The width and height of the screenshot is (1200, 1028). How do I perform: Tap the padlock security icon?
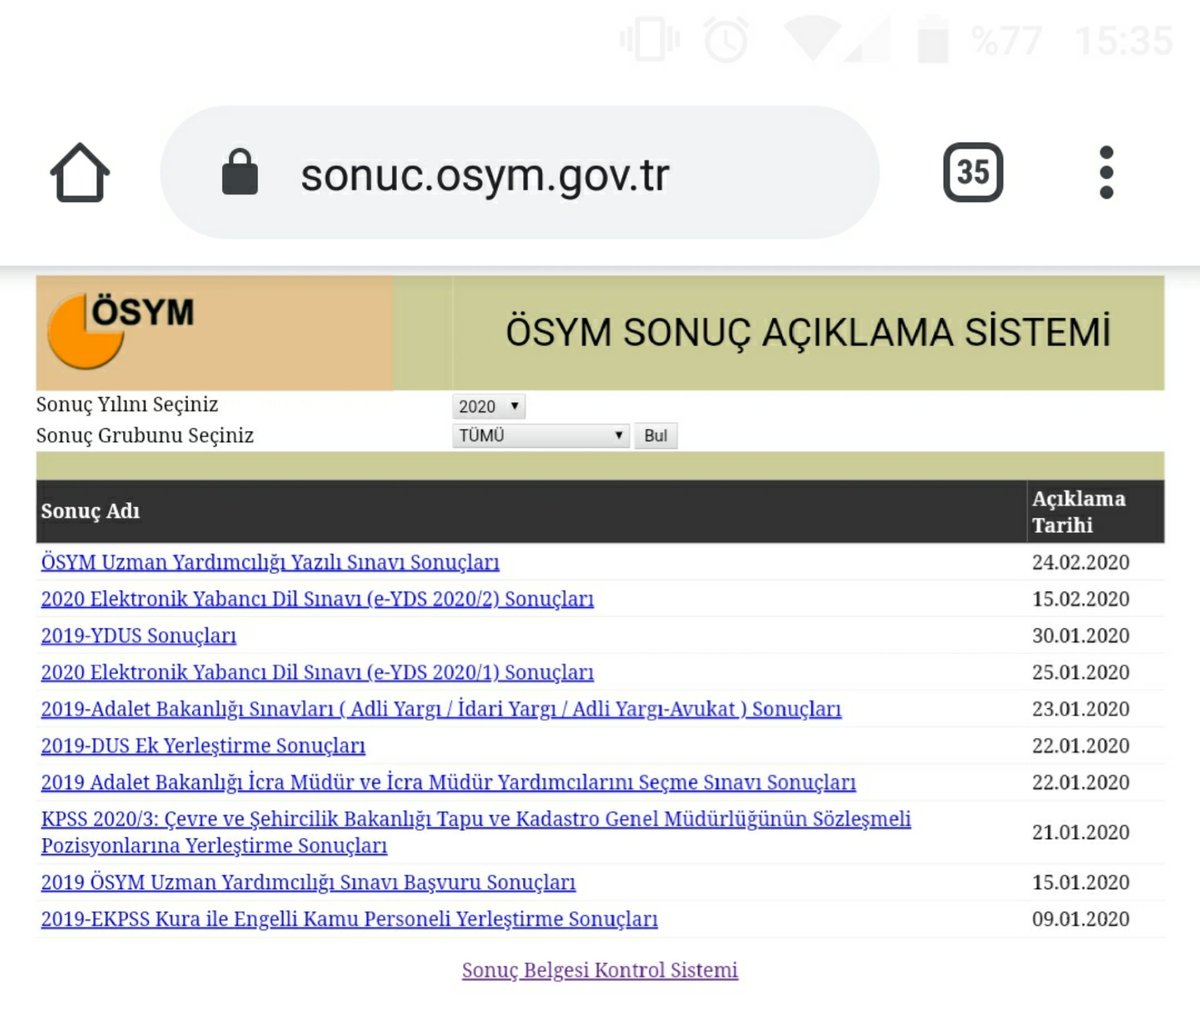pyautogui.click(x=240, y=172)
